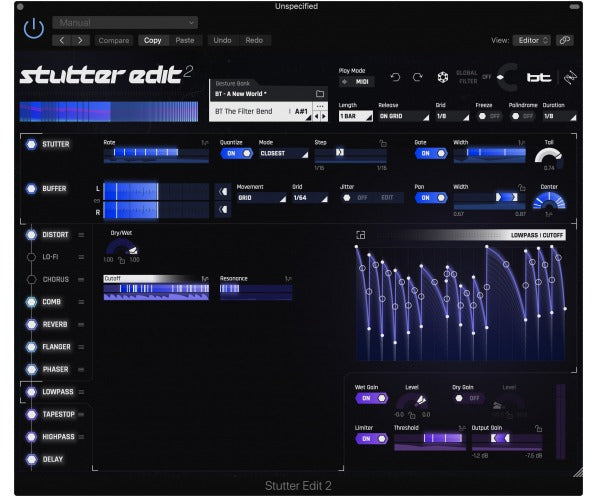Click the Stutter Edit undo arrow icon
This screenshot has height=497, width=597.
tap(395, 78)
